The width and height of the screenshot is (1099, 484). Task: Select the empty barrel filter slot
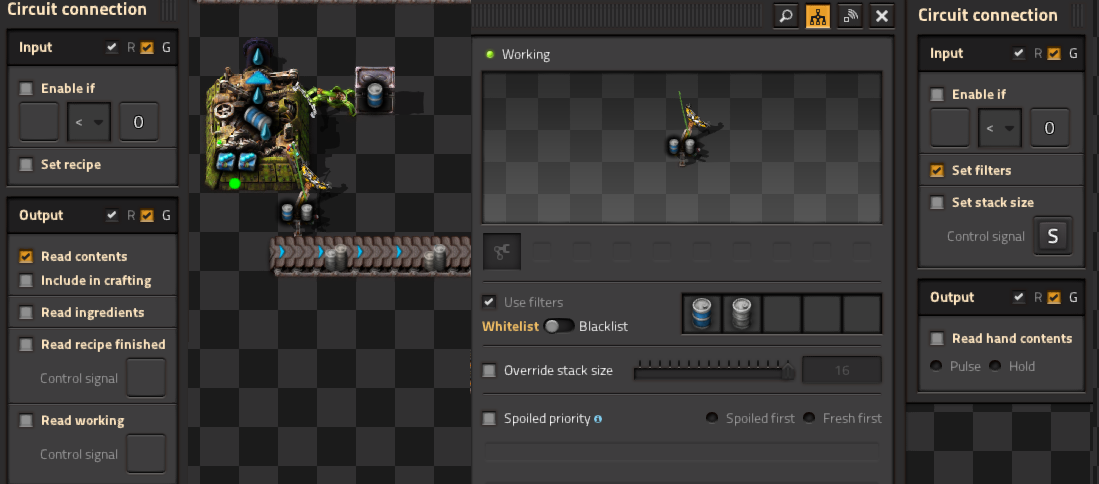pyautogui.click(x=742, y=314)
